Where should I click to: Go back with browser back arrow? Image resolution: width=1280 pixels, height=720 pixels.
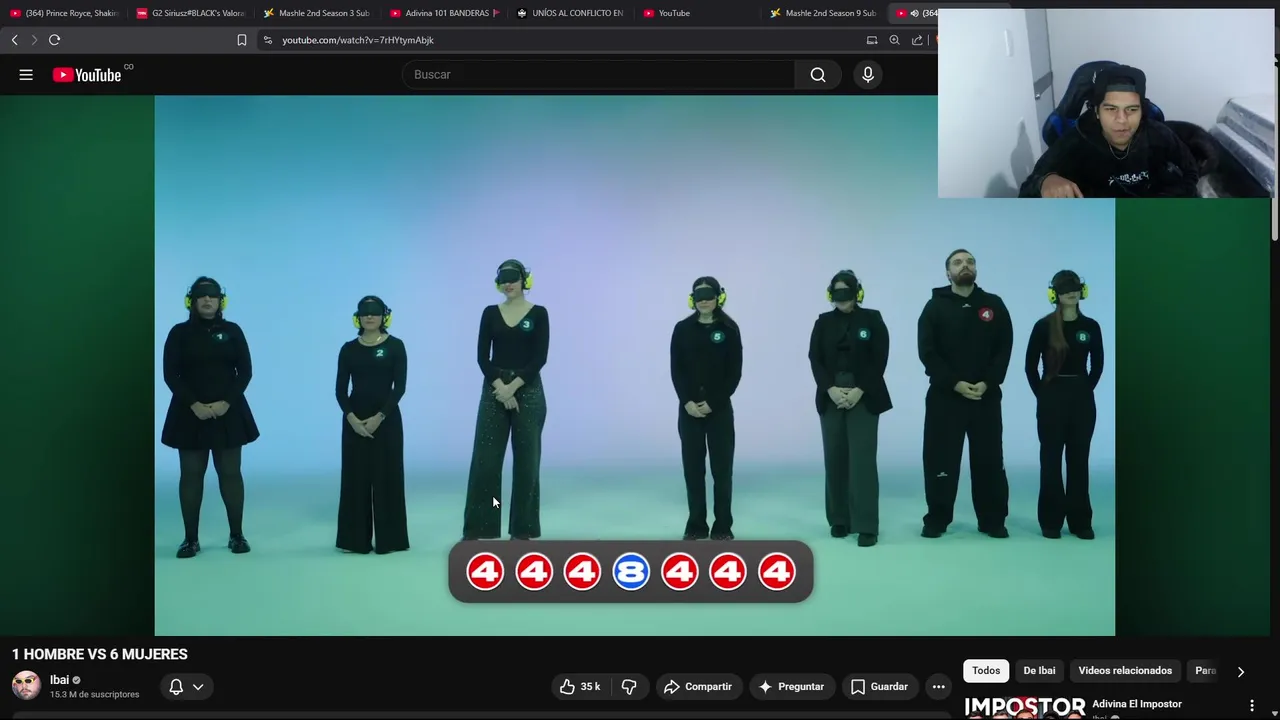coord(14,40)
